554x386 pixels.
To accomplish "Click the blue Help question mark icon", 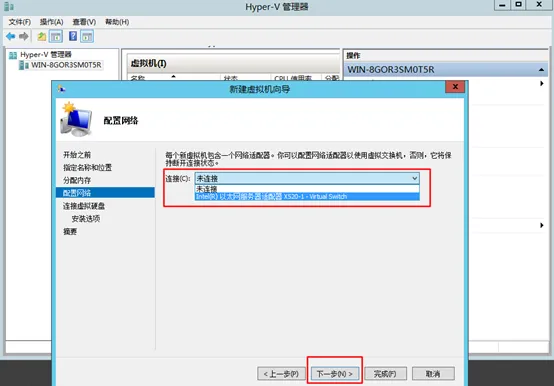I will click(x=73, y=36).
